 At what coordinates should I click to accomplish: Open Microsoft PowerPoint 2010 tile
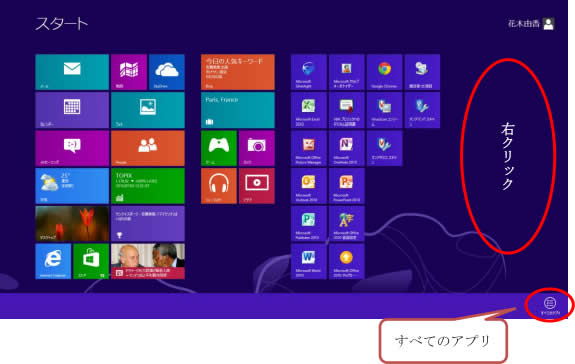[x=347, y=186]
